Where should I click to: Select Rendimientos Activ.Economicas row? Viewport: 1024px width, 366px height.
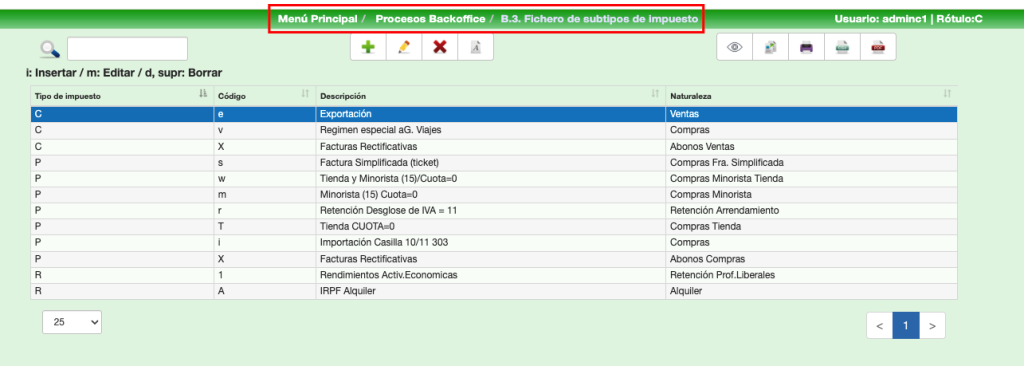click(x=494, y=275)
